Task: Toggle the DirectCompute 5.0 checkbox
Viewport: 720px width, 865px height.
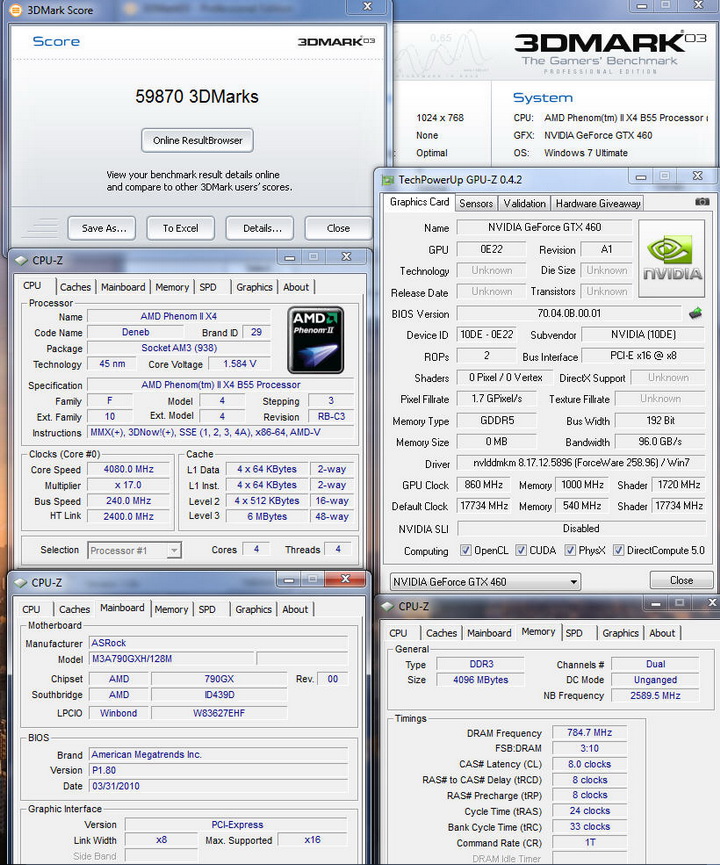Action: point(618,550)
